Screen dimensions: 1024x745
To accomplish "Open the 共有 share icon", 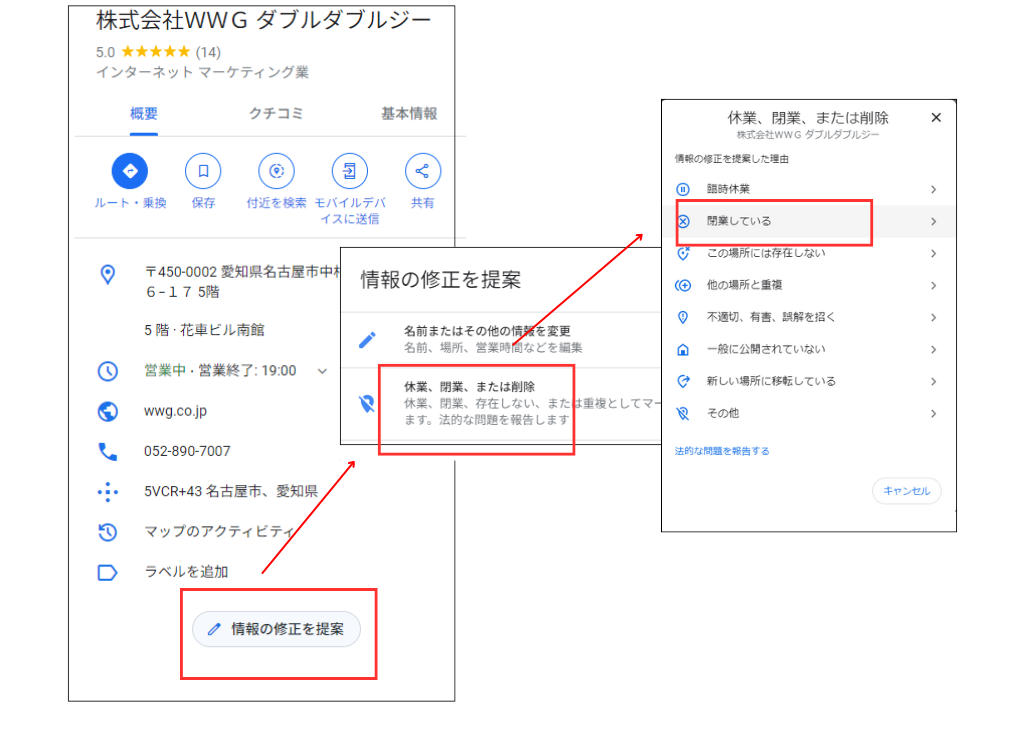I will 422,171.
